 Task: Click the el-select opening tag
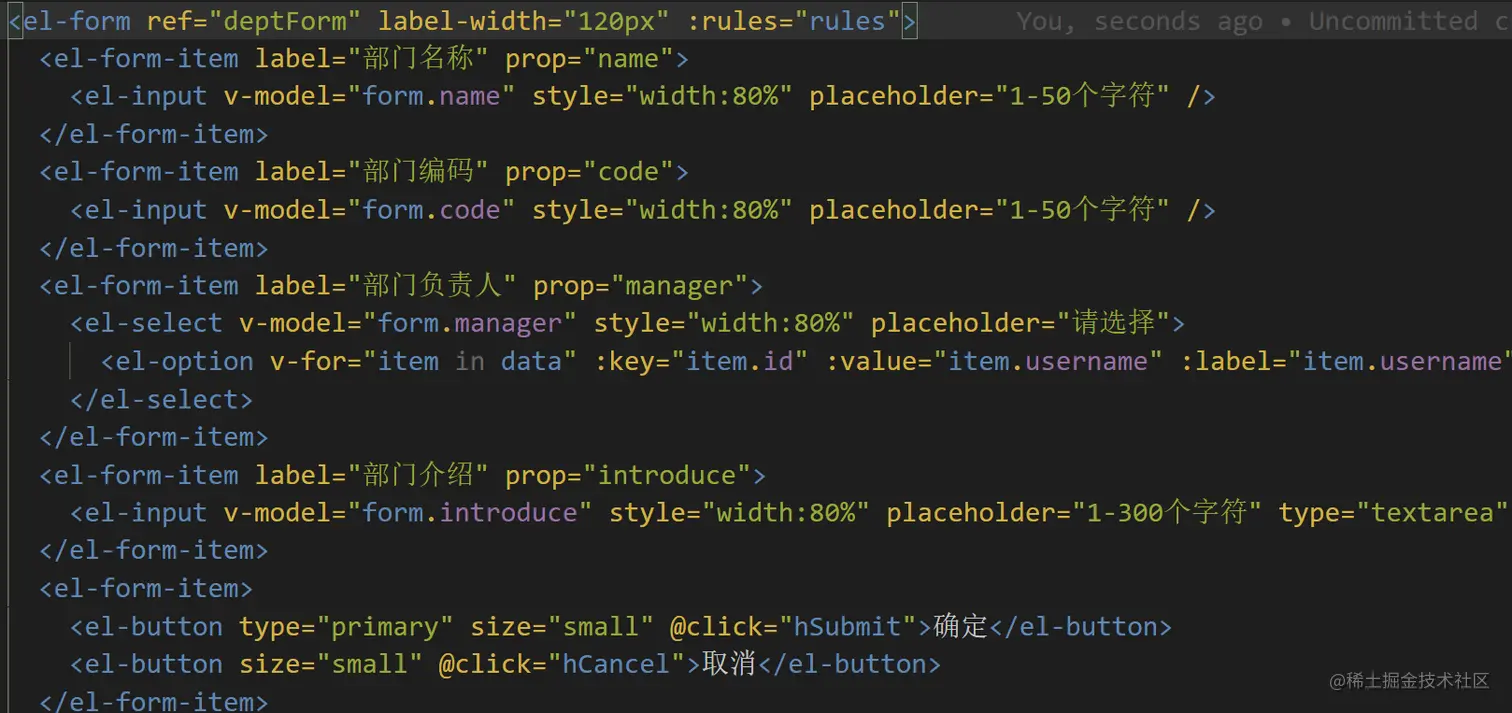click(x=143, y=322)
